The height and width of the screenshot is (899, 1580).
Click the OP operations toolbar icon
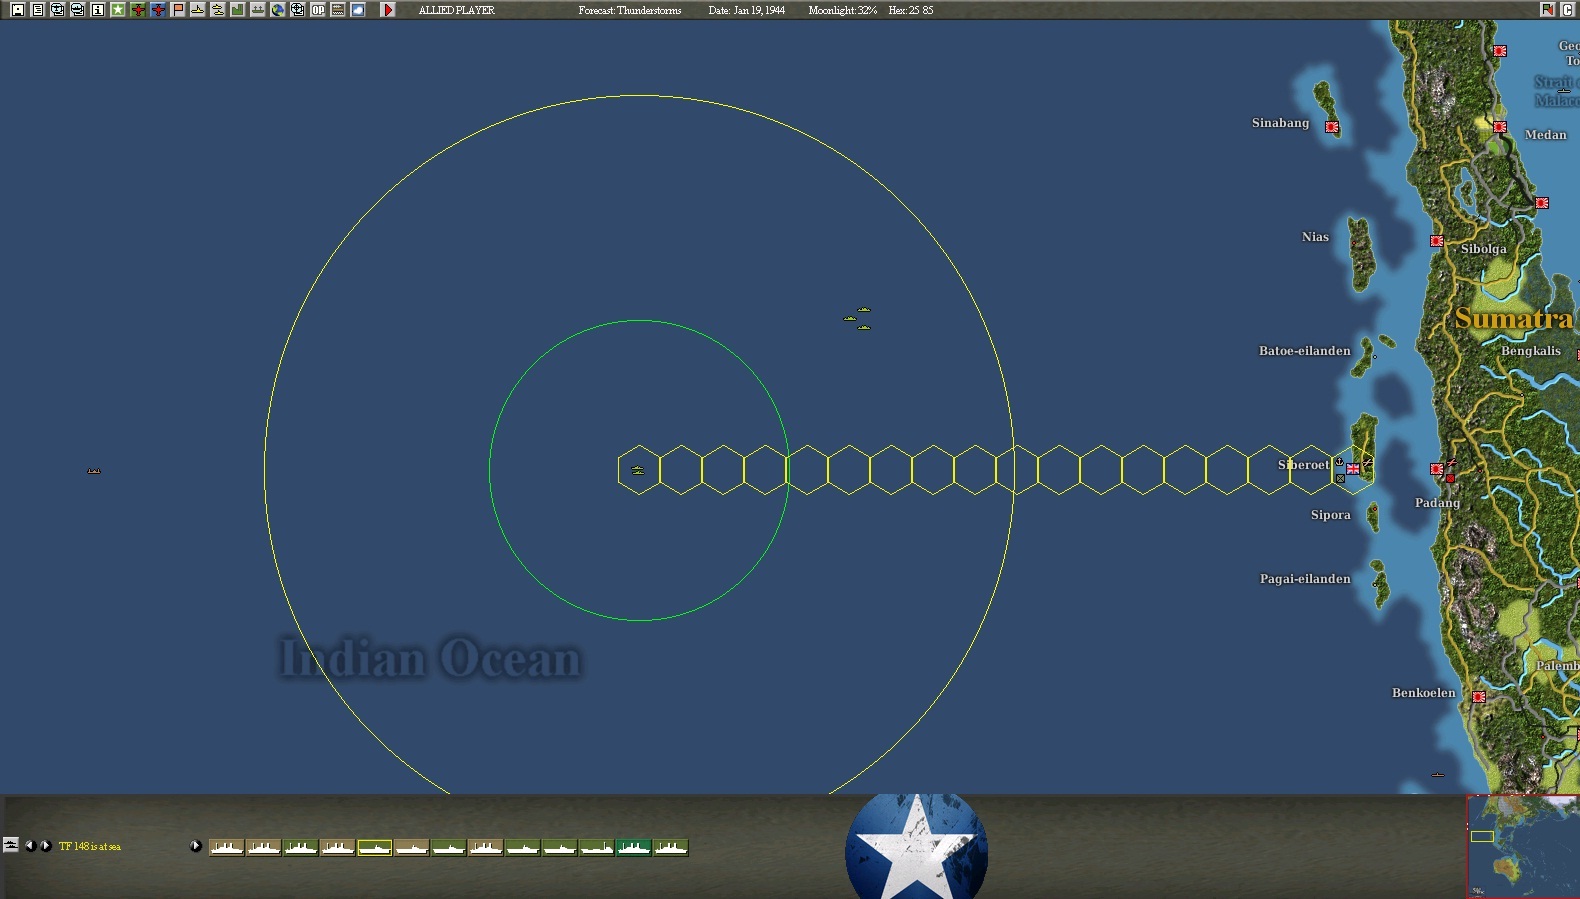pos(318,10)
